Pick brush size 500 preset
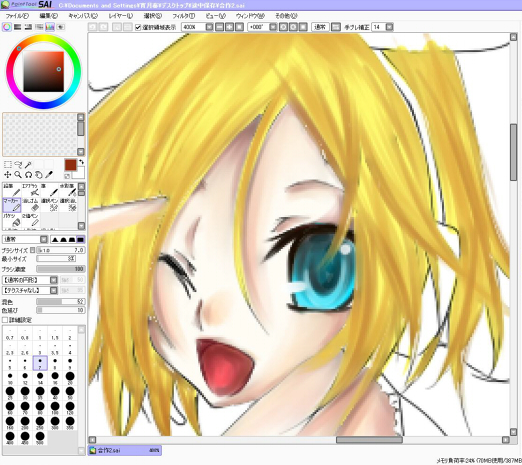 40,438
